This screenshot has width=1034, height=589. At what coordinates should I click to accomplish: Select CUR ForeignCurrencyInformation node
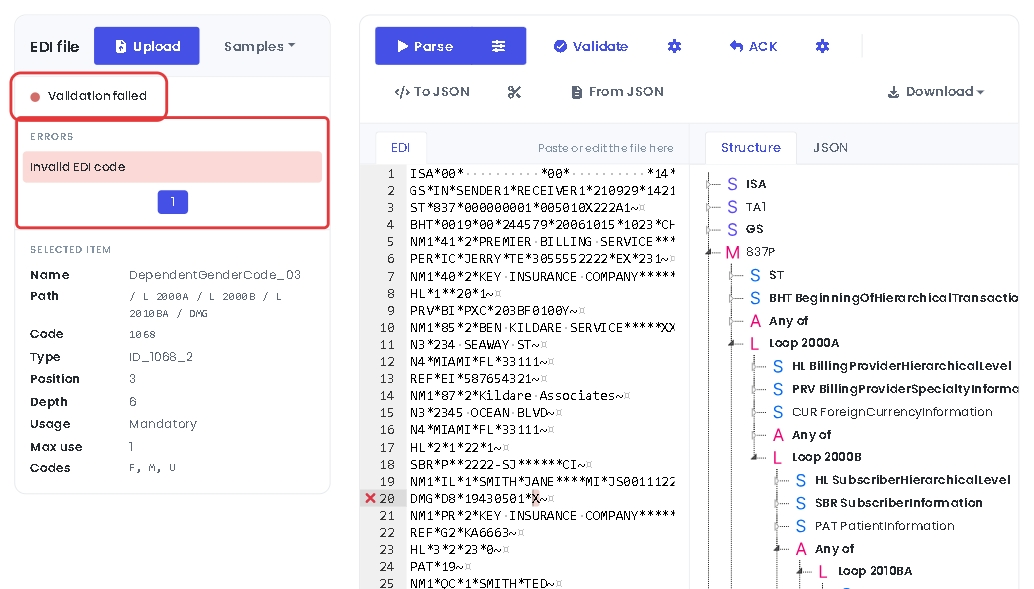(892, 412)
